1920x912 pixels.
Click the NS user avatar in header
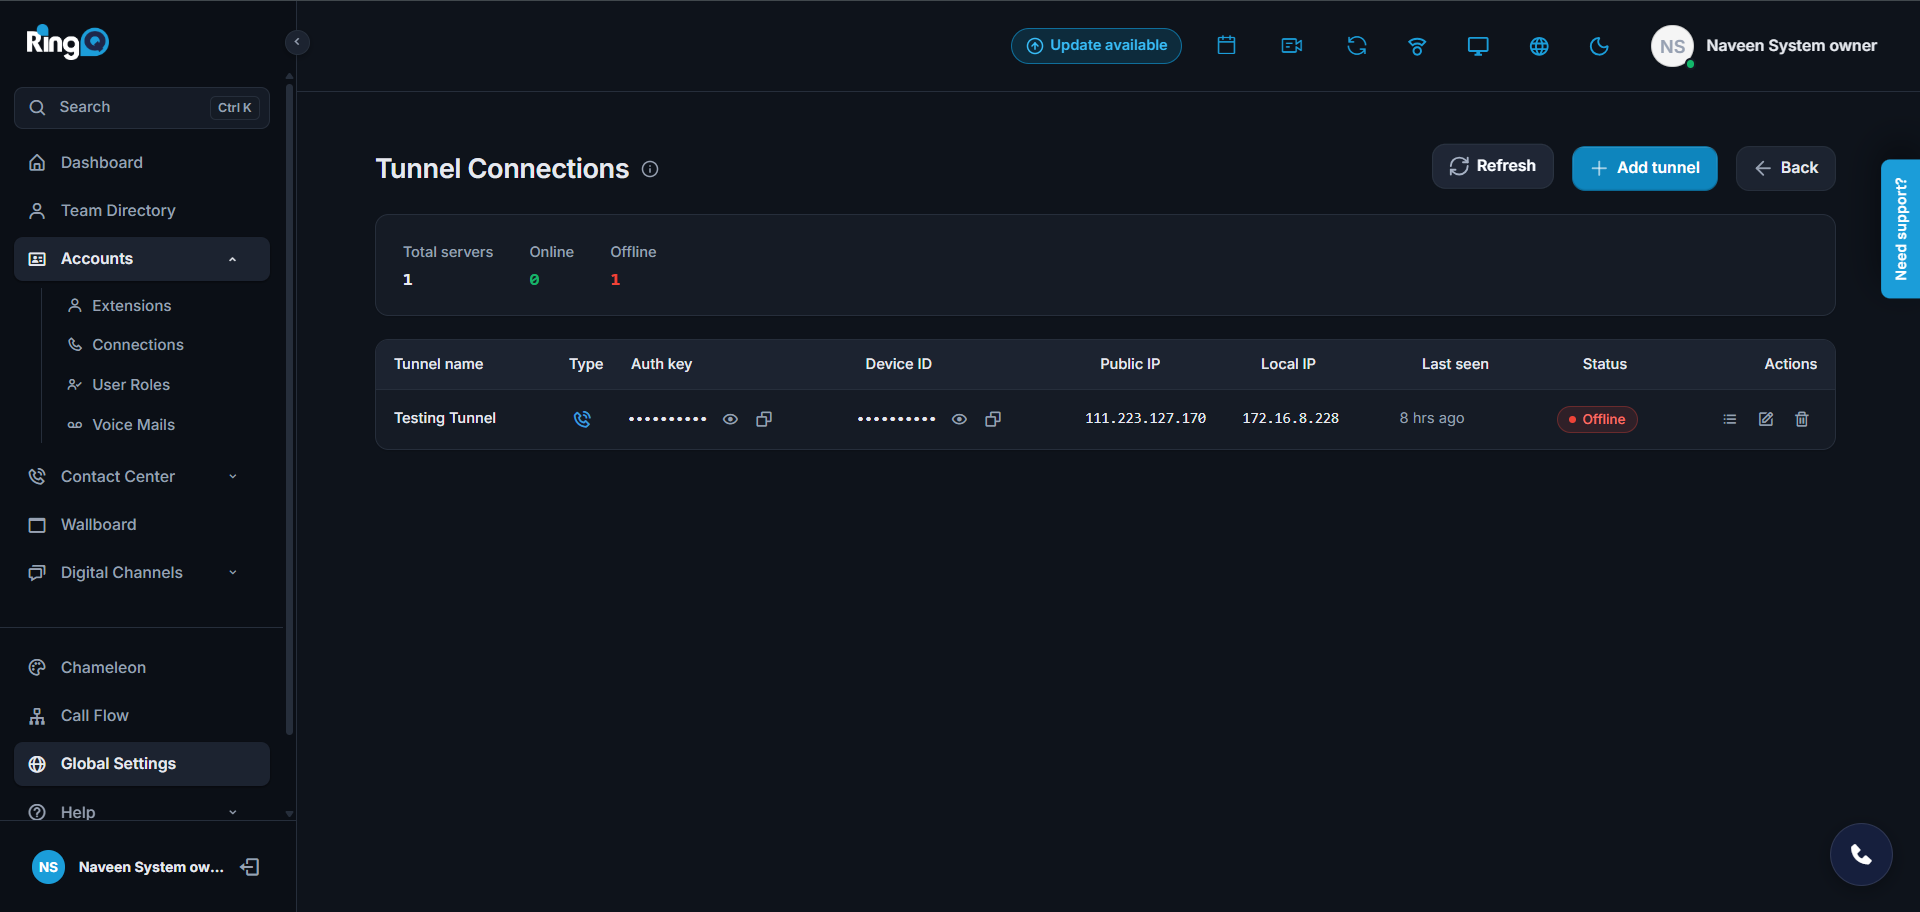[x=1672, y=46]
